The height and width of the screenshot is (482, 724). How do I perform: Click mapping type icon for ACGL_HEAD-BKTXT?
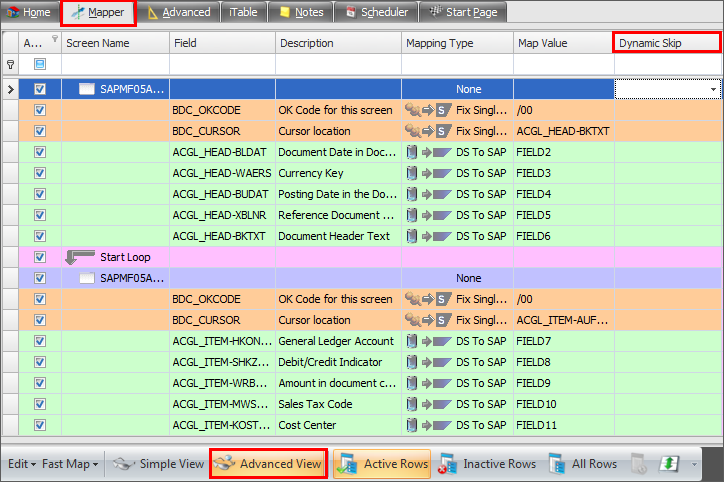point(428,236)
